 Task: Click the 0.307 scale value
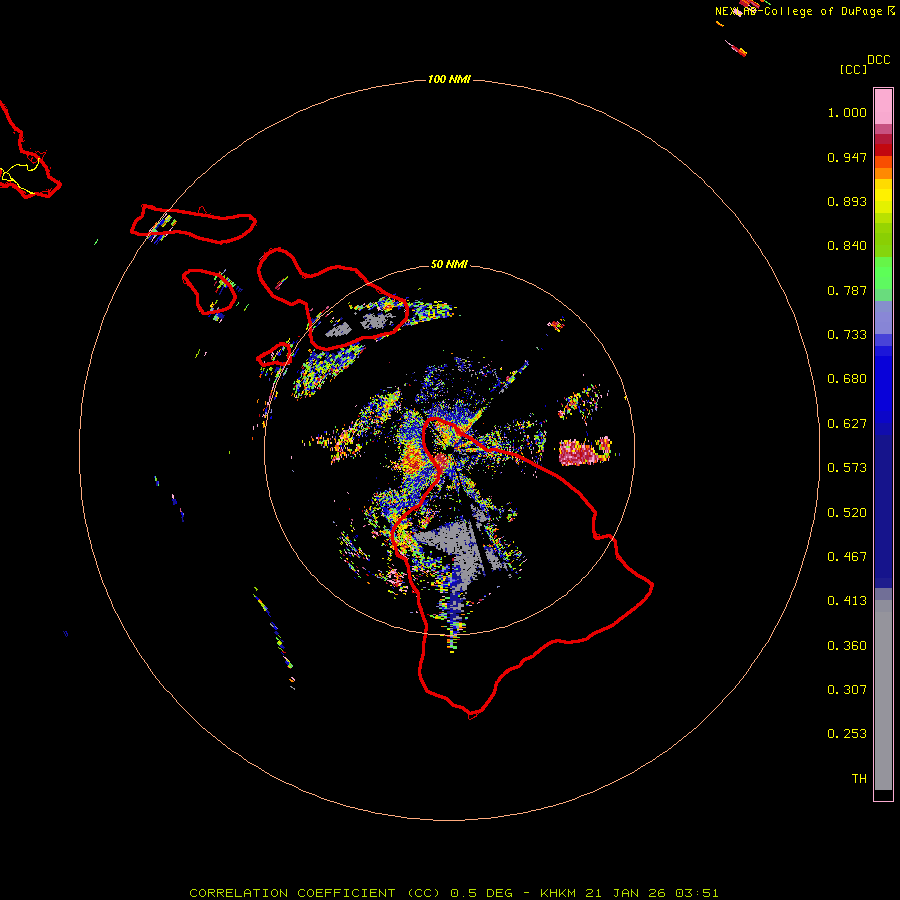coord(847,690)
